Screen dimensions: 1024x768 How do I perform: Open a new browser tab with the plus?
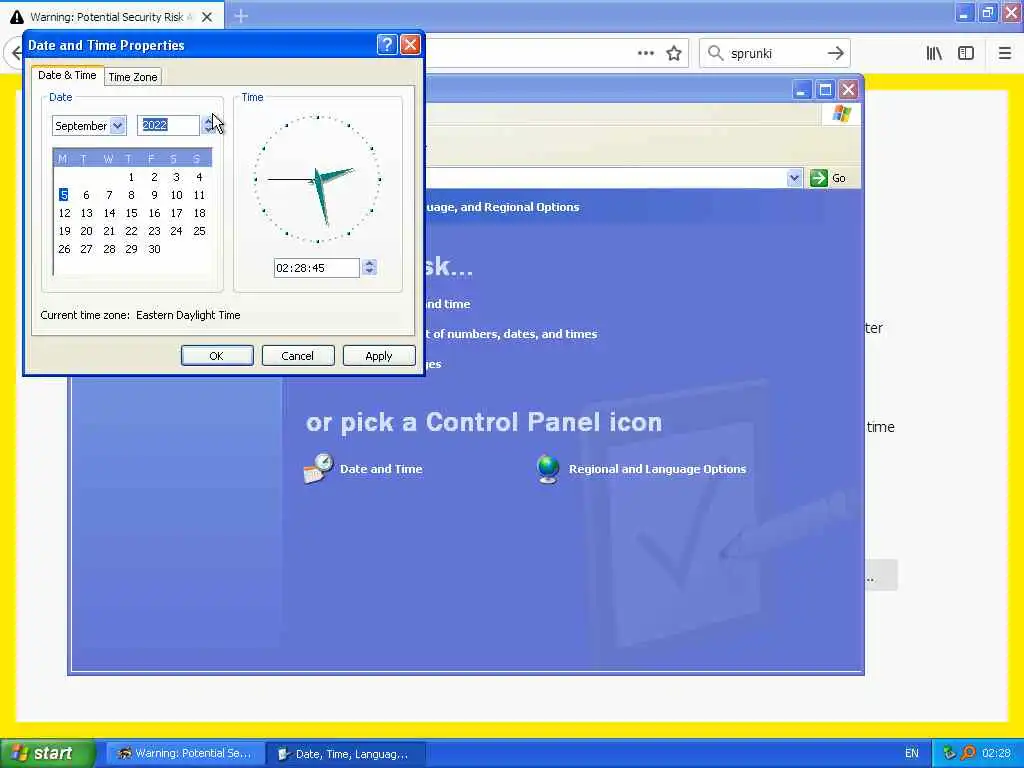click(x=241, y=16)
